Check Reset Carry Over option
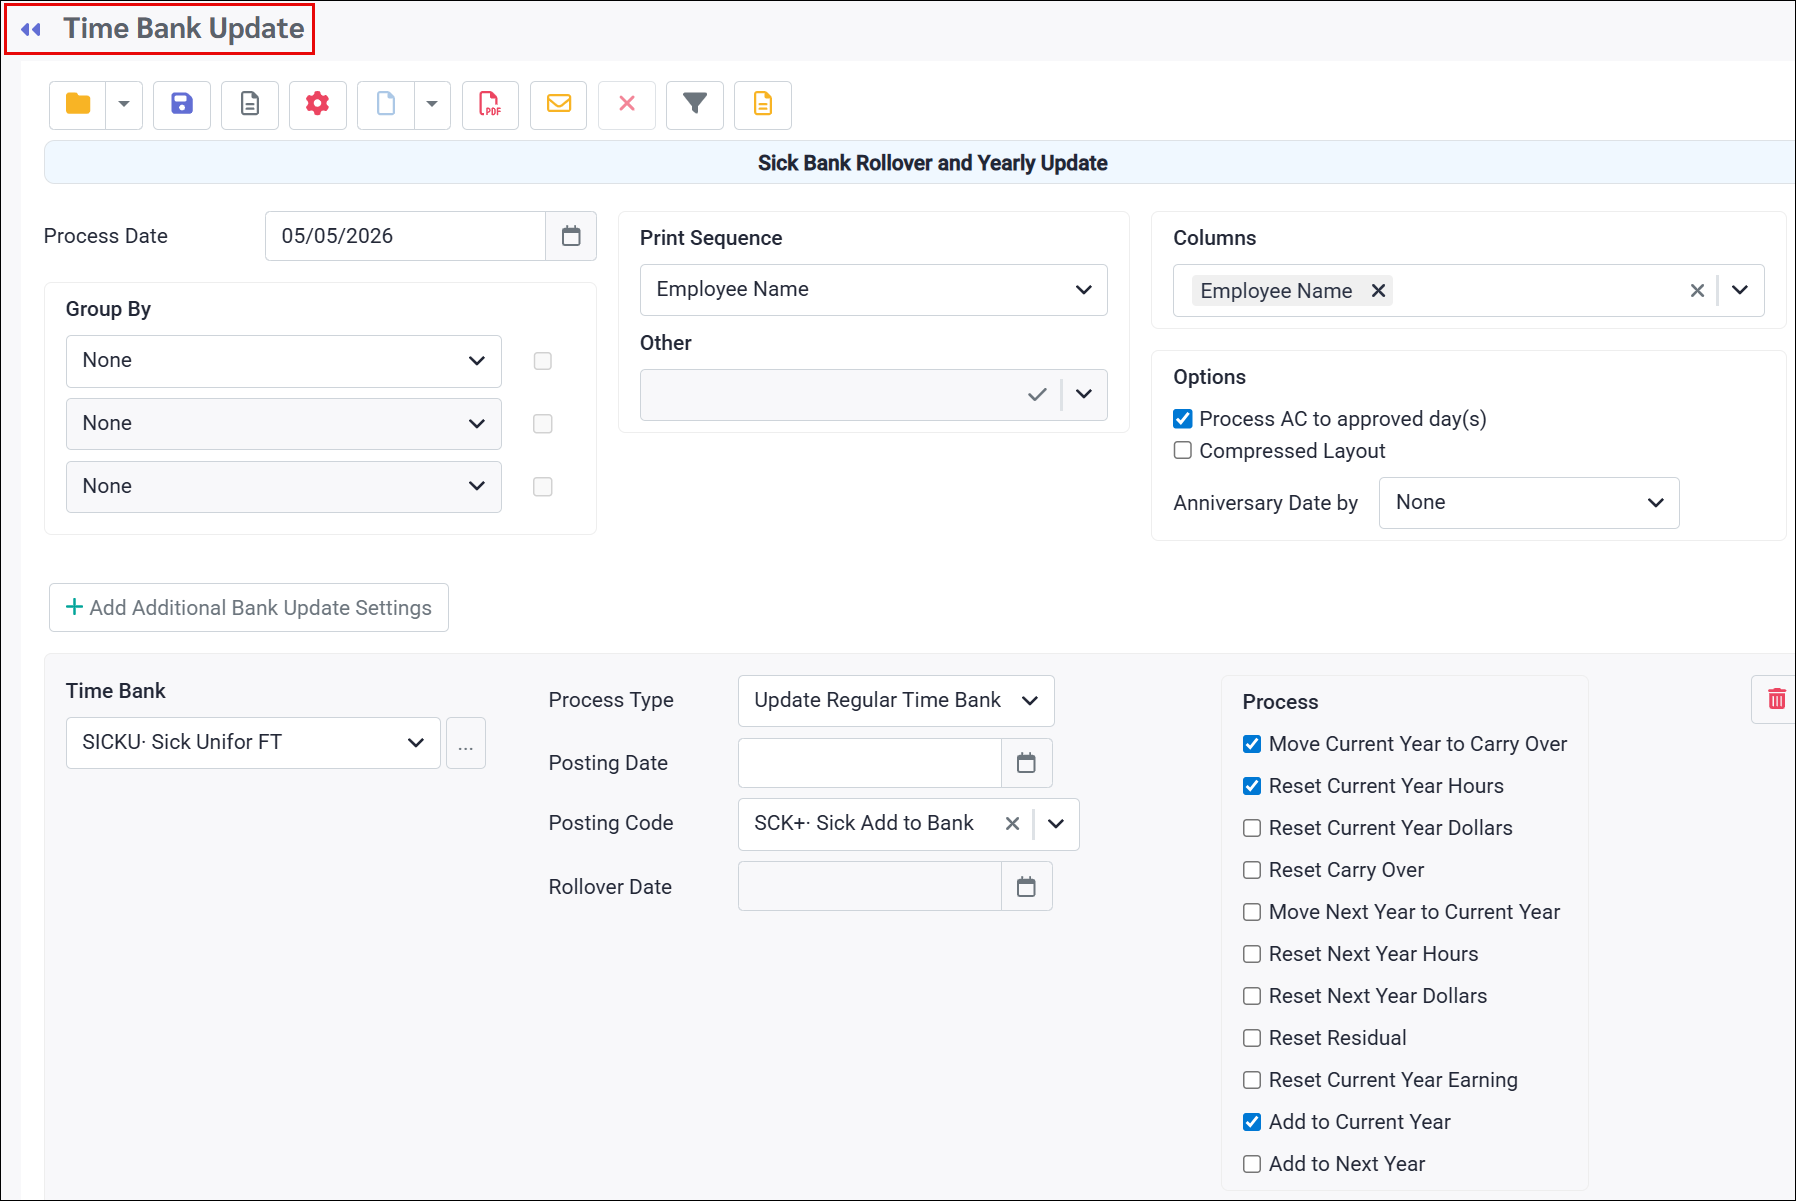The height and width of the screenshot is (1201, 1796). [1252, 870]
